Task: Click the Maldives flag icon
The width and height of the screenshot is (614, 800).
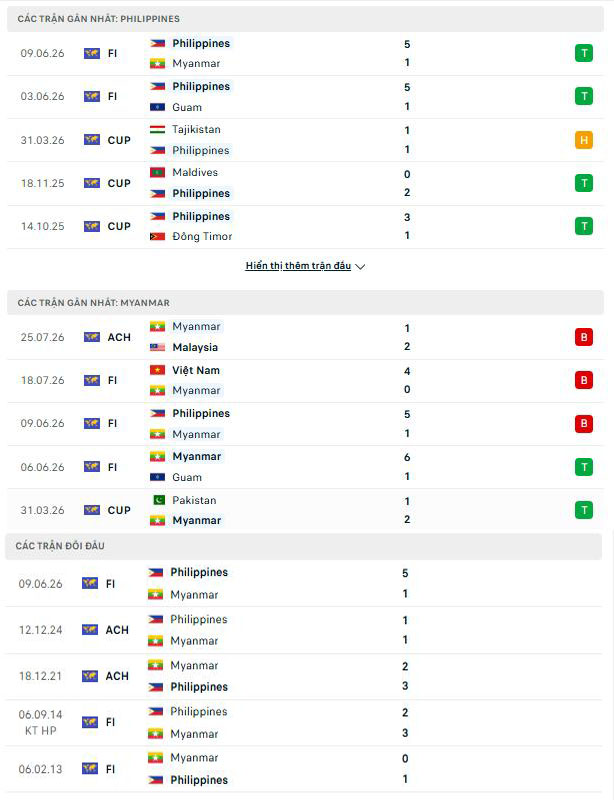Action: 157,172
